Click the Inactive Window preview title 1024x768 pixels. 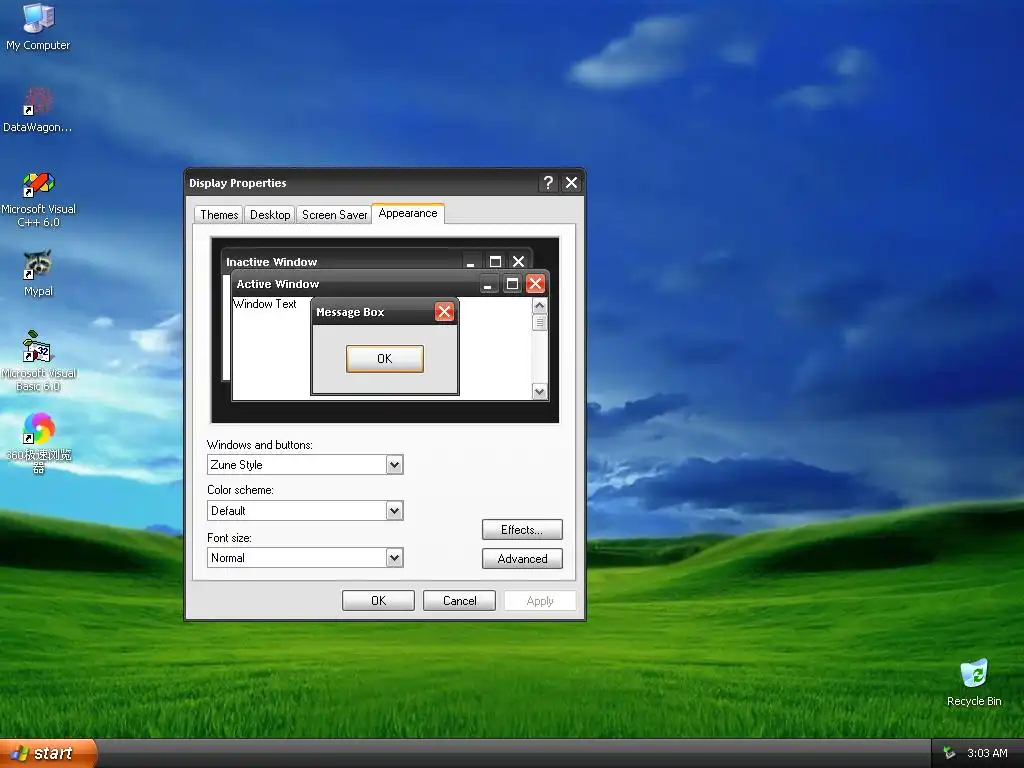(272, 262)
